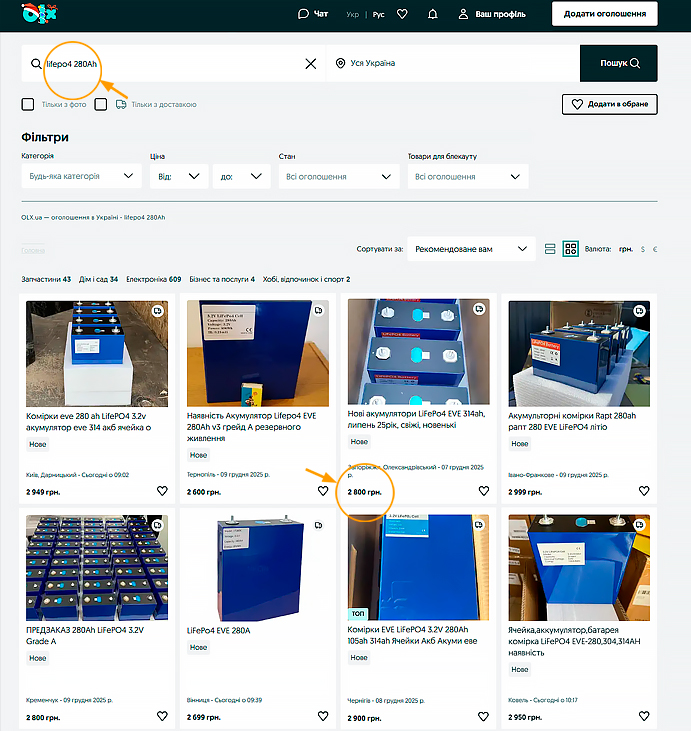691x731 pixels.
Task: Click the OLX logo
Action: pyautogui.click(x=43, y=14)
